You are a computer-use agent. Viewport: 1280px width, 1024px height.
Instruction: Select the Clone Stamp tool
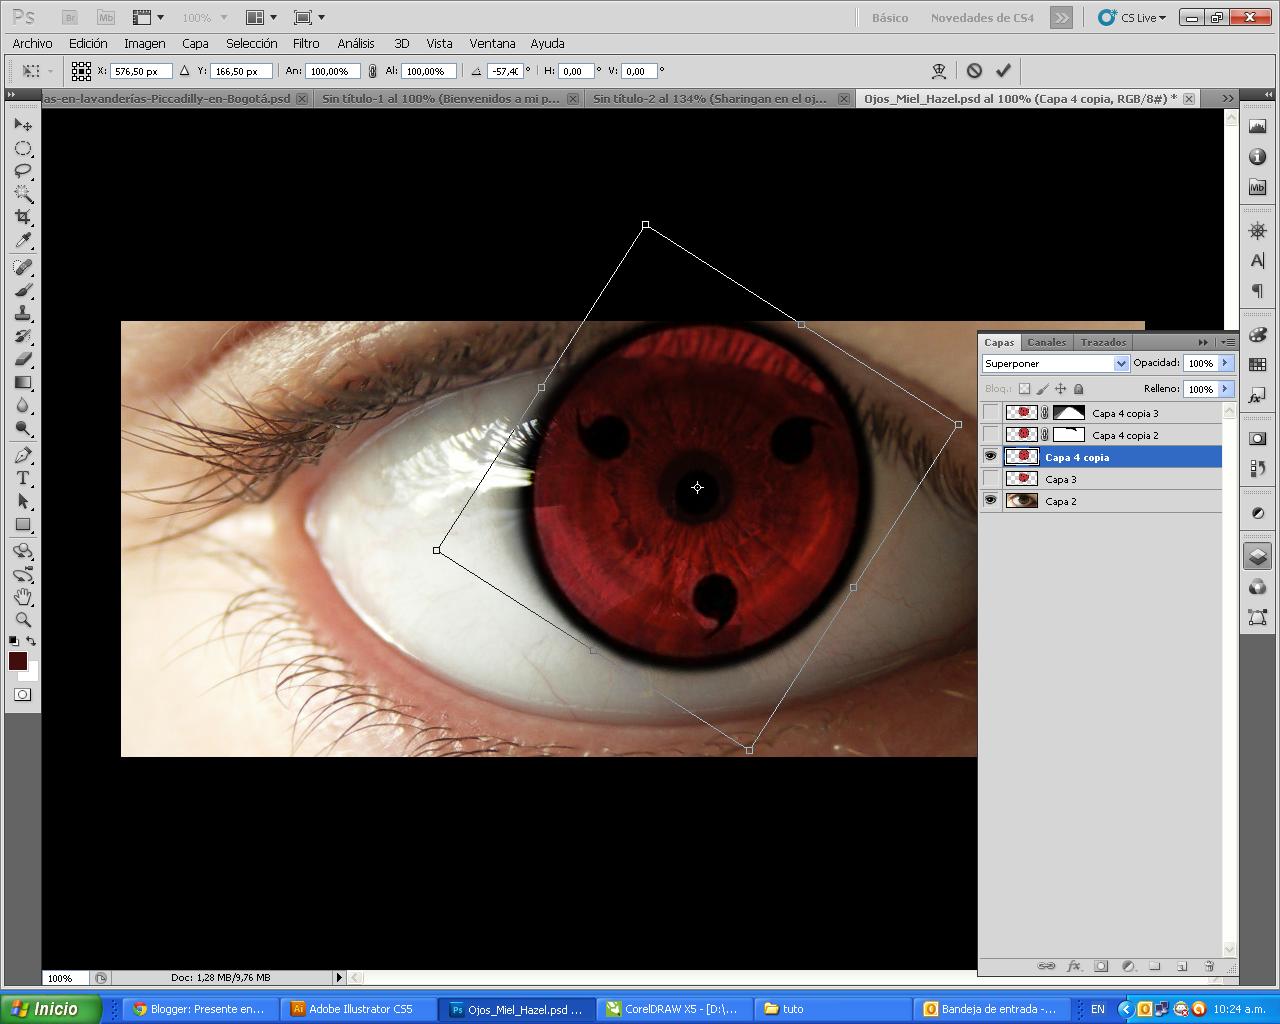[x=23, y=313]
